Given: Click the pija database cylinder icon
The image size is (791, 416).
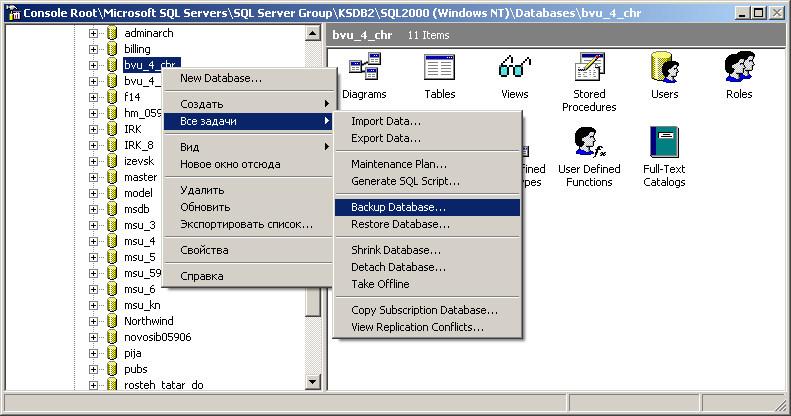Looking at the screenshot, I should point(112,353).
